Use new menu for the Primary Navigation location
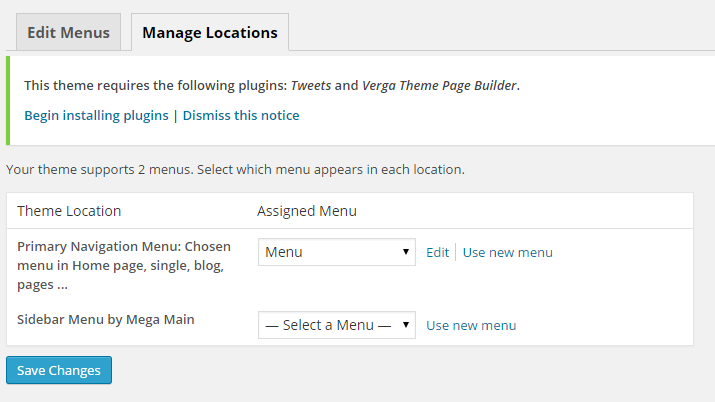Screen dimensions: 715x402 508,253
